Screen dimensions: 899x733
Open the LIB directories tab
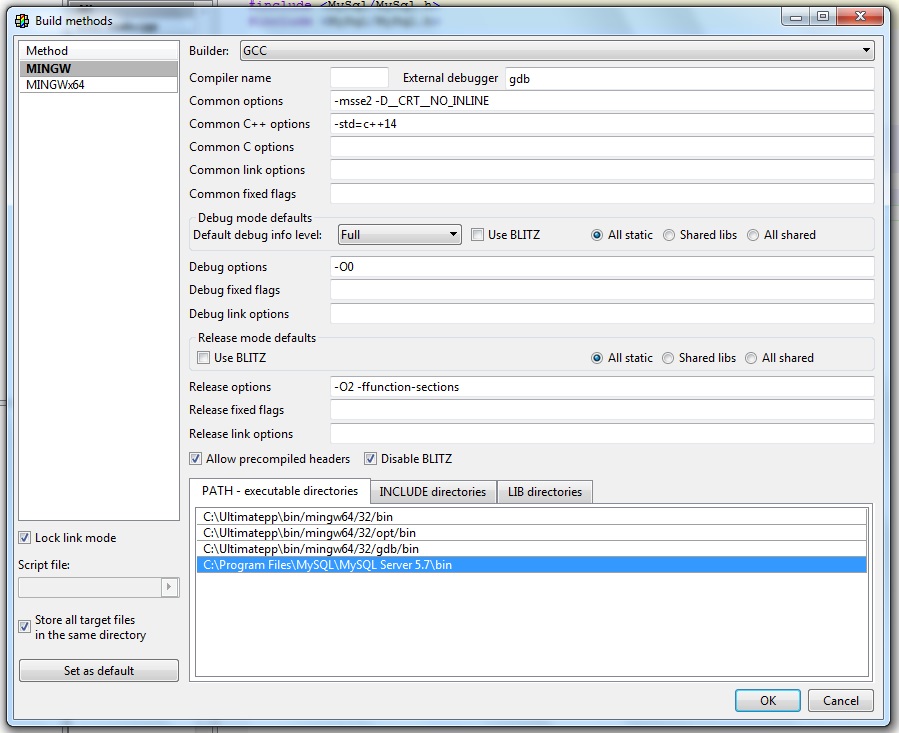point(545,492)
